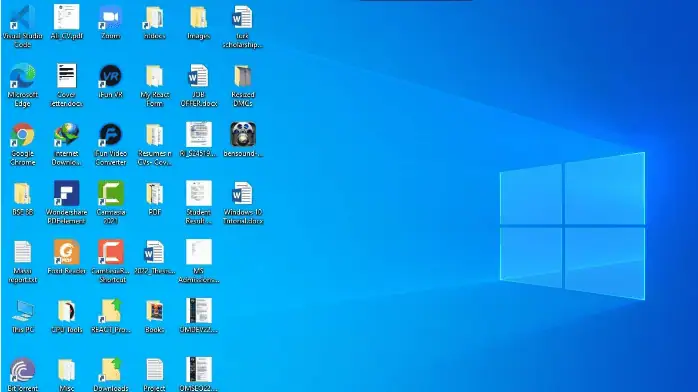
Task: Select the JOB OFFER.docx document
Action: 199,76
